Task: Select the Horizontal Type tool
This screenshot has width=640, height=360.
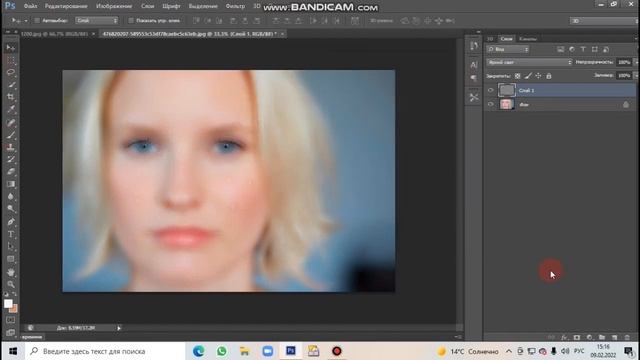Action: tap(11, 234)
